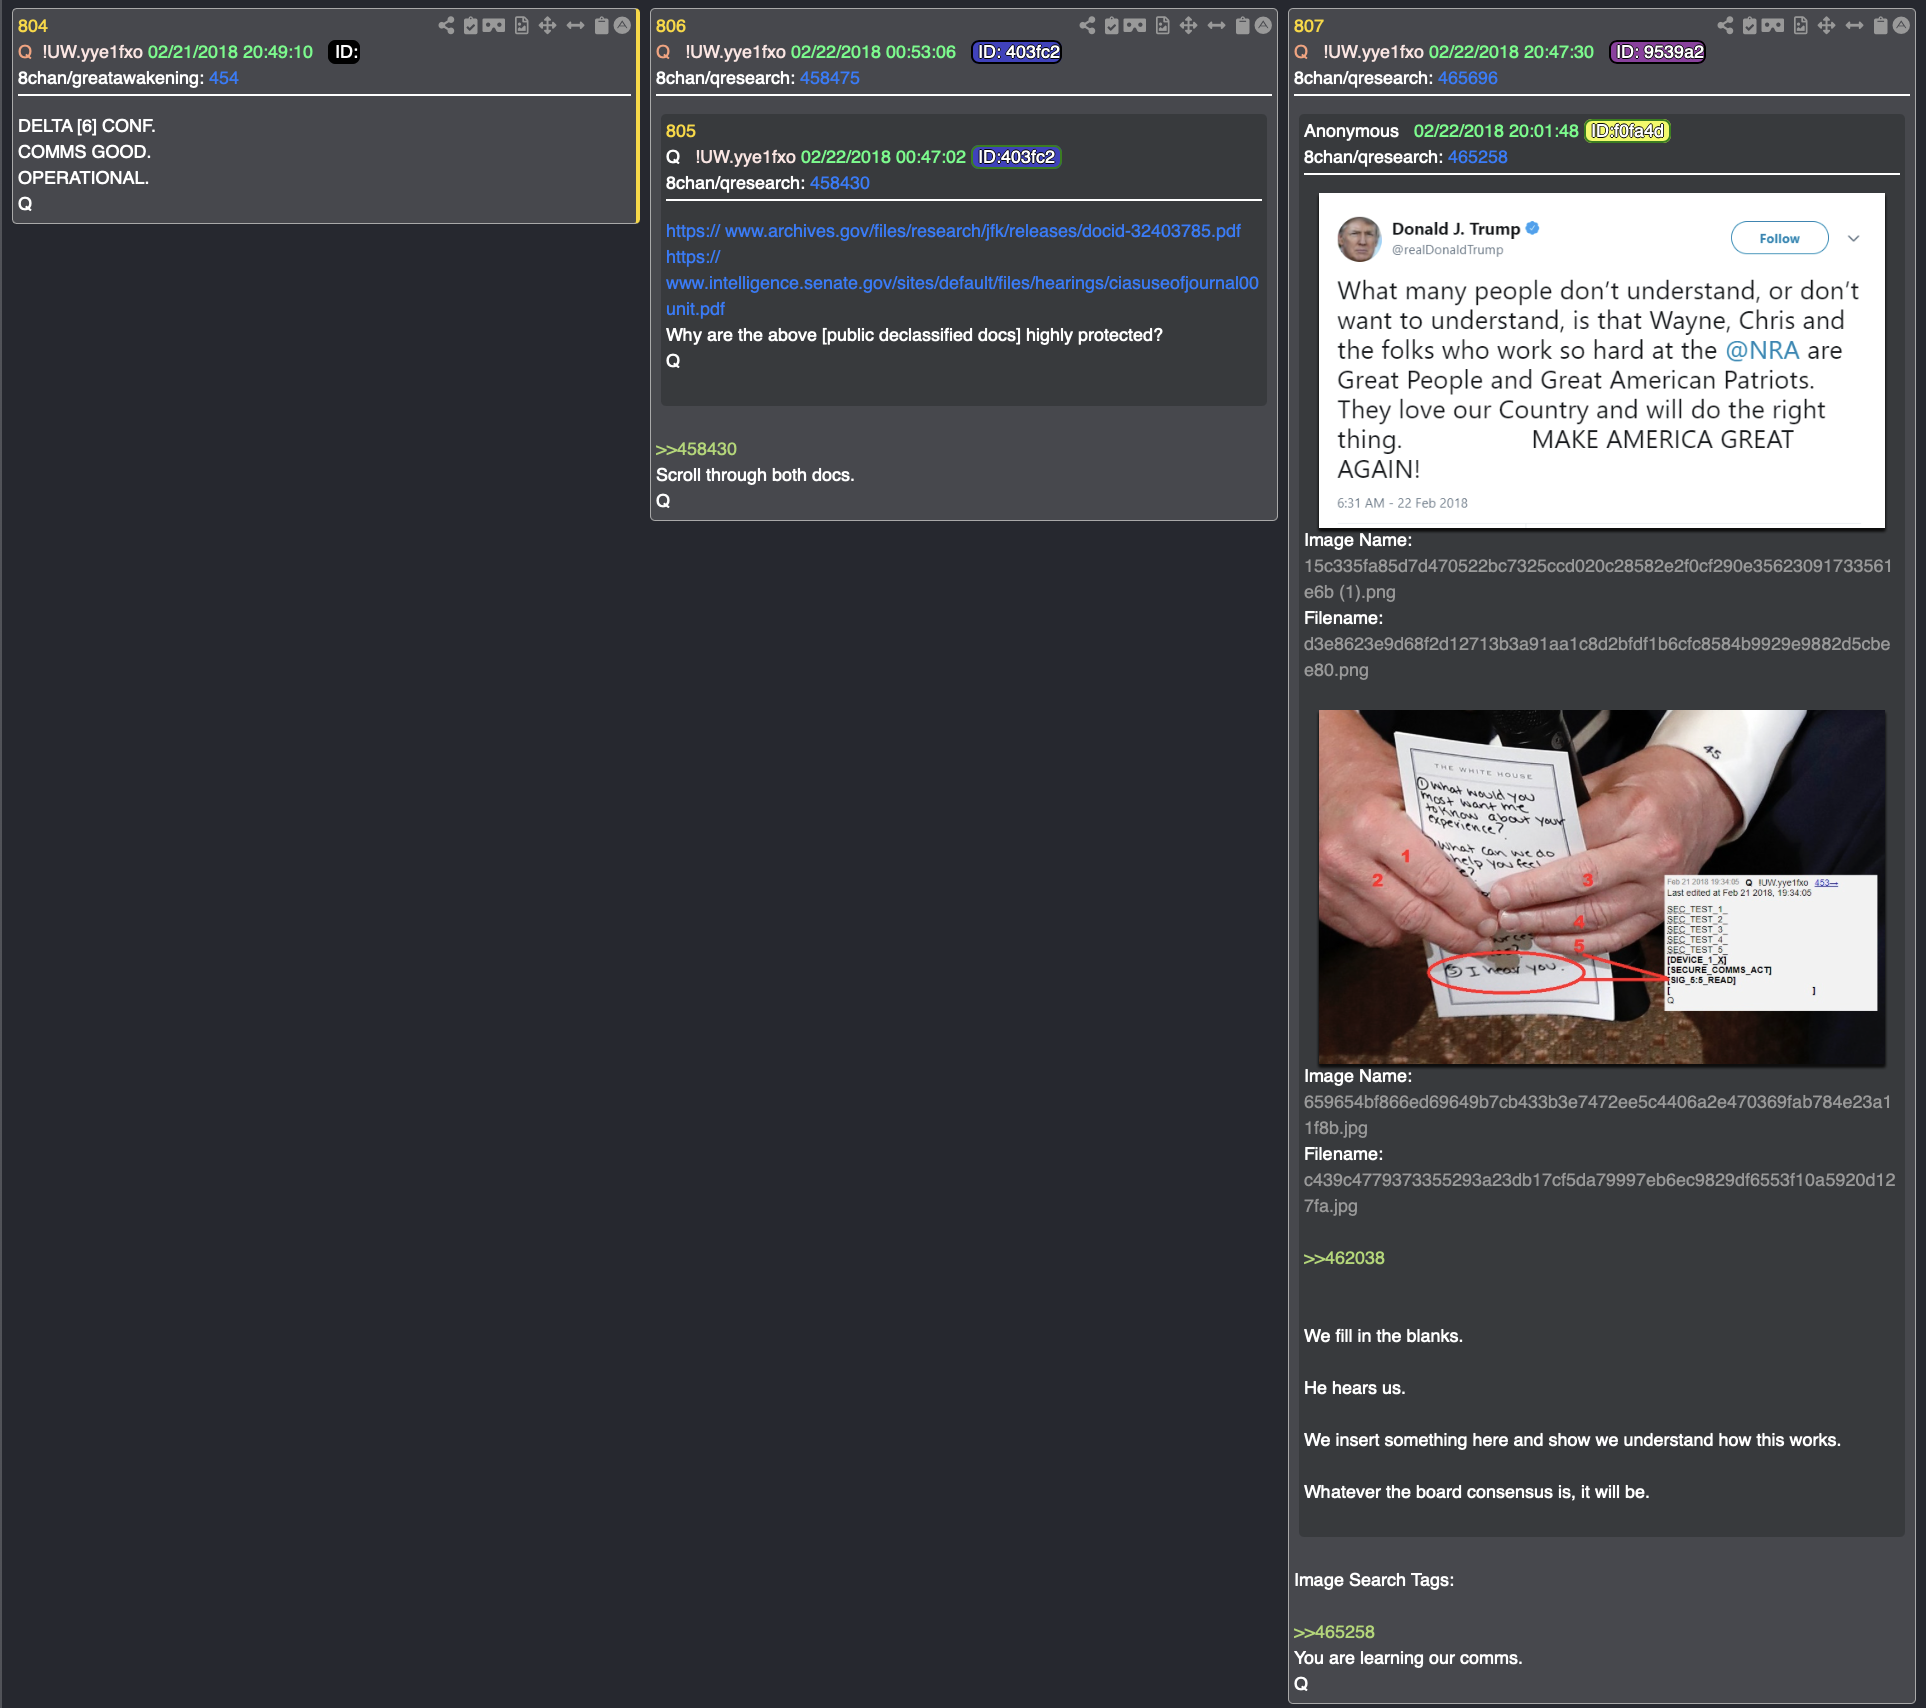Expand the tweet options chevron next to Follow
1926x1708 pixels.
(1853, 238)
